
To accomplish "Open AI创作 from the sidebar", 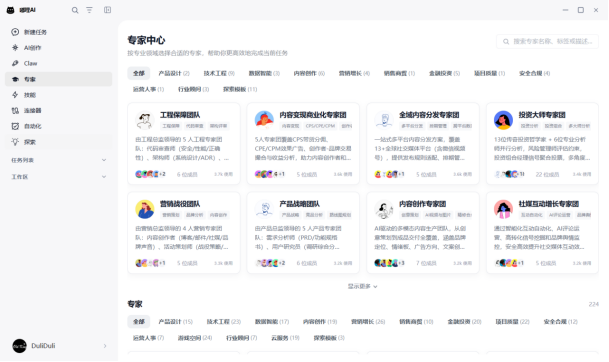I will point(59,47).
